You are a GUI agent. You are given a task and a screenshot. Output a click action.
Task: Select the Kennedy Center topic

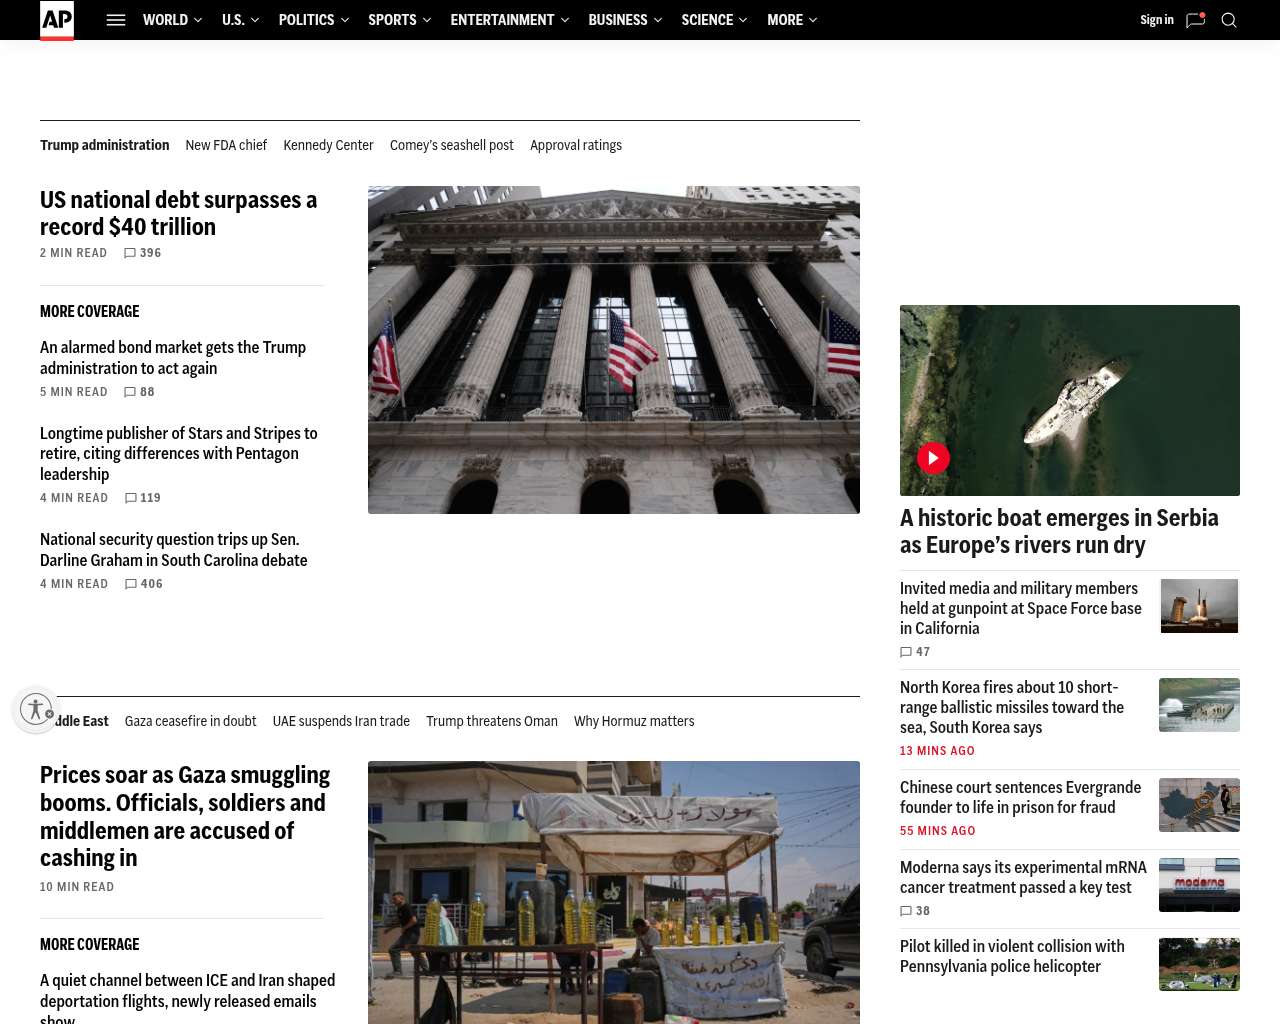[328, 145]
